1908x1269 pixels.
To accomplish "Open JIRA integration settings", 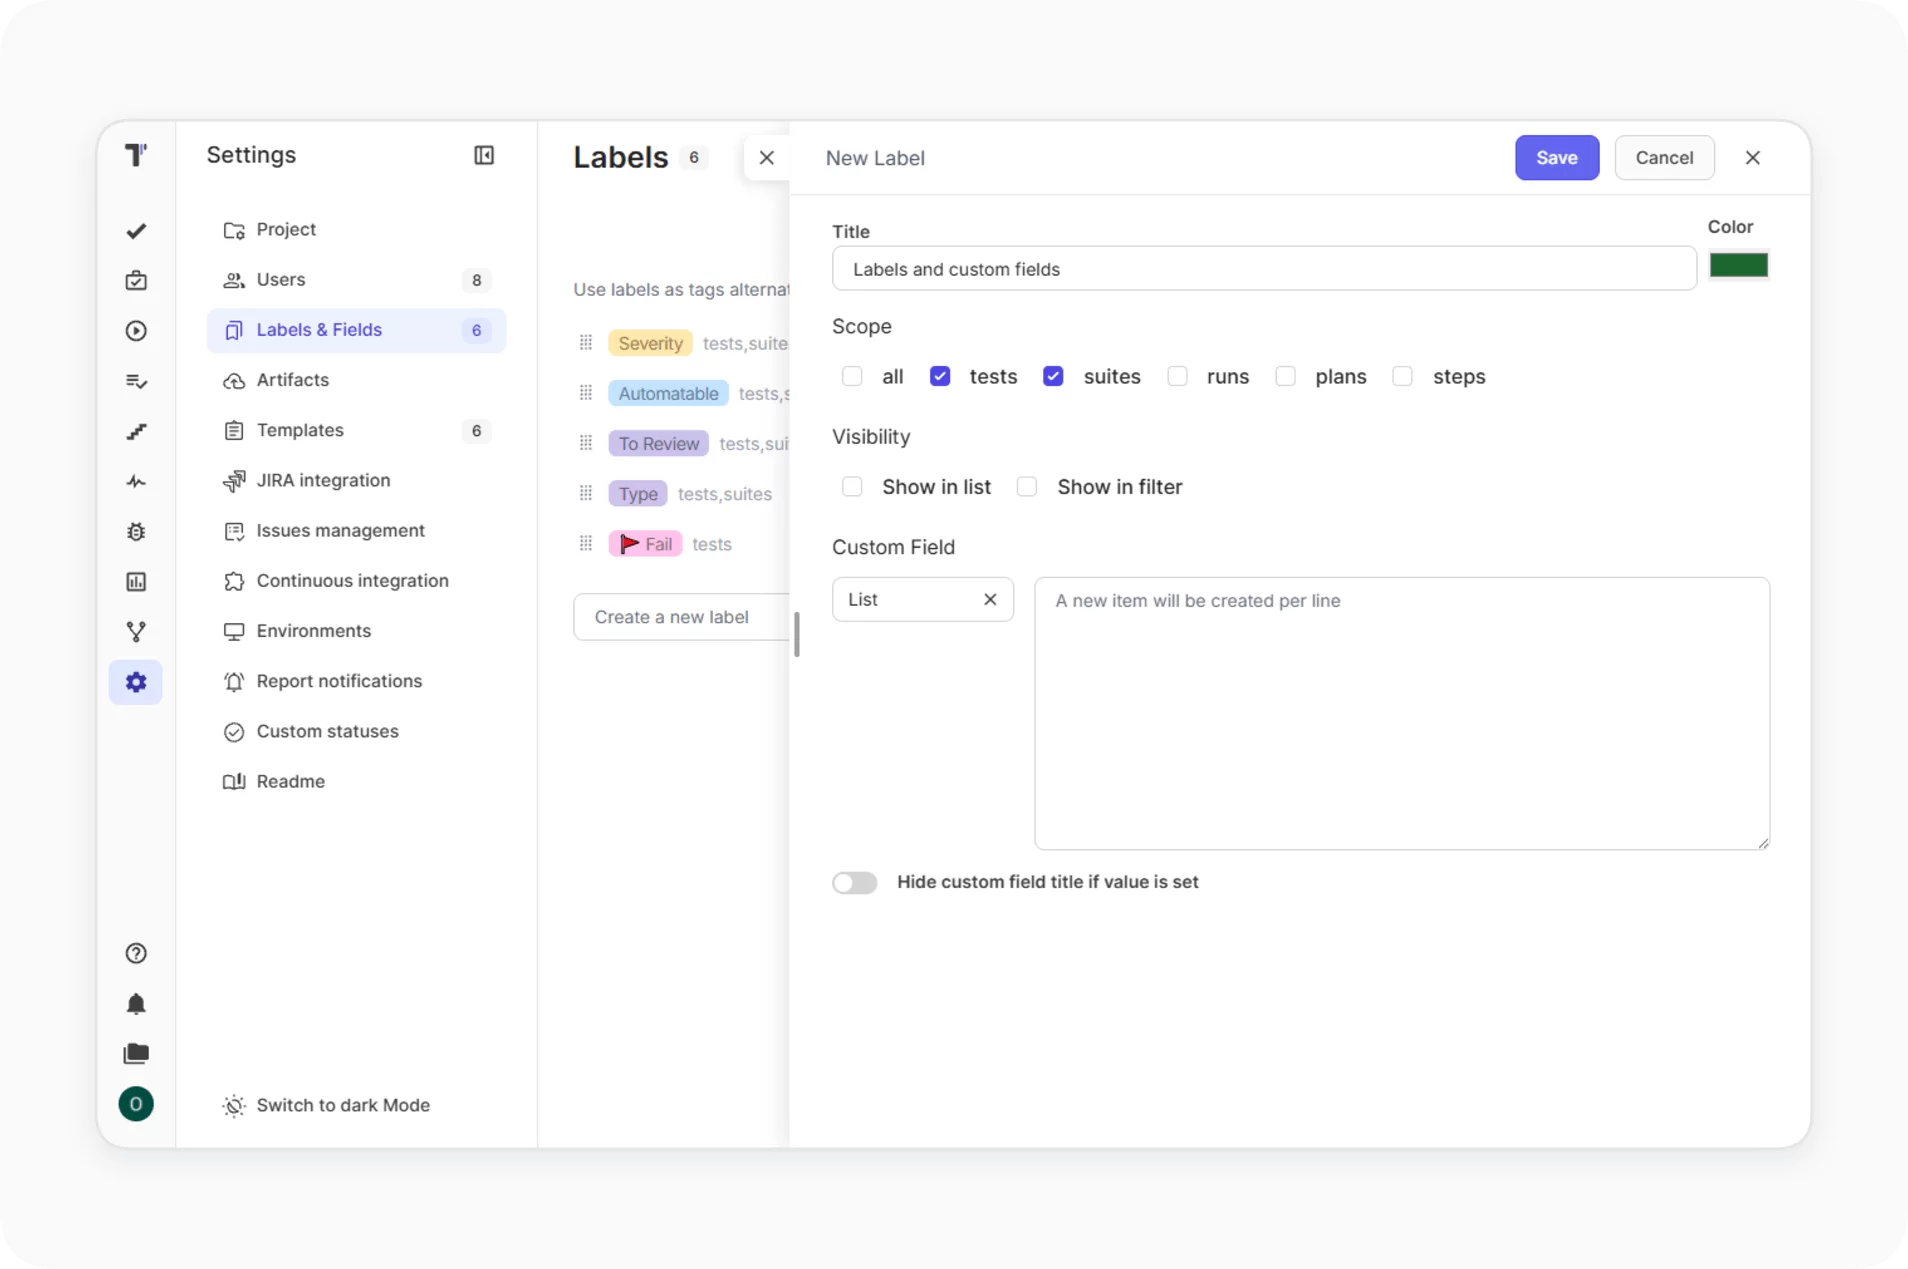I will pyautogui.click(x=356, y=481).
